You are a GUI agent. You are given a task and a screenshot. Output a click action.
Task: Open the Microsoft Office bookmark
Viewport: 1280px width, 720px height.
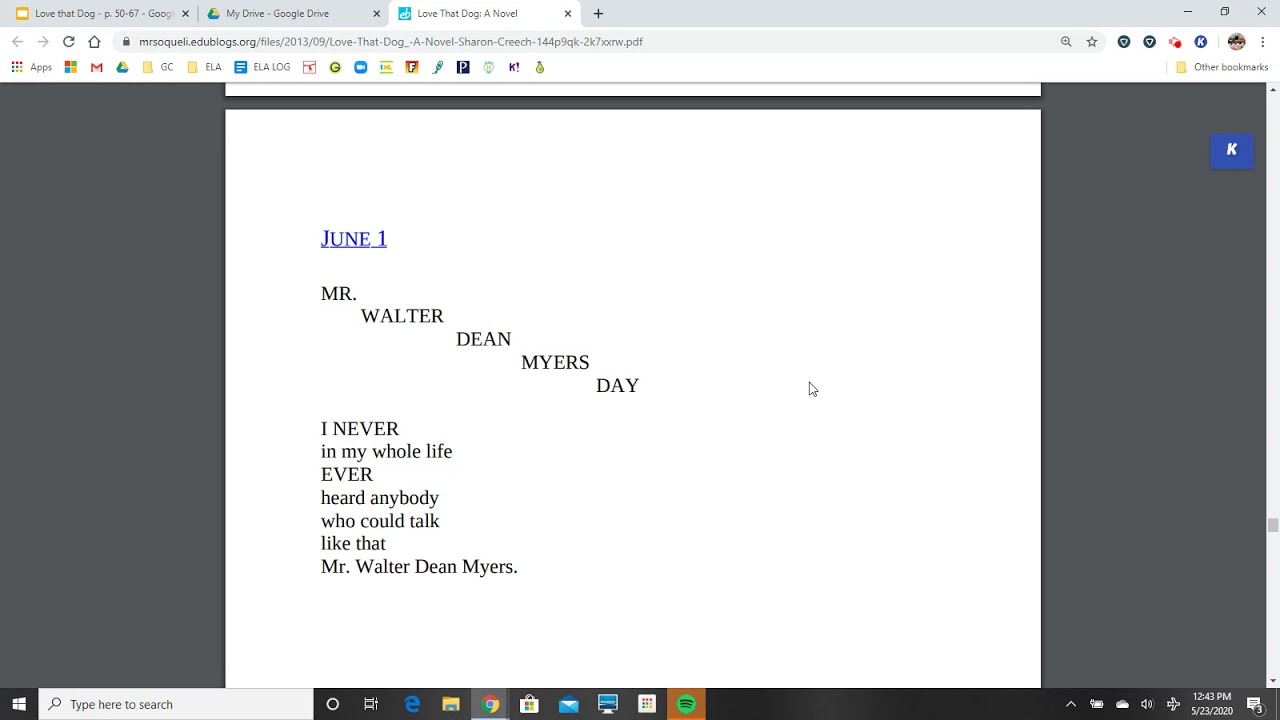tap(70, 67)
